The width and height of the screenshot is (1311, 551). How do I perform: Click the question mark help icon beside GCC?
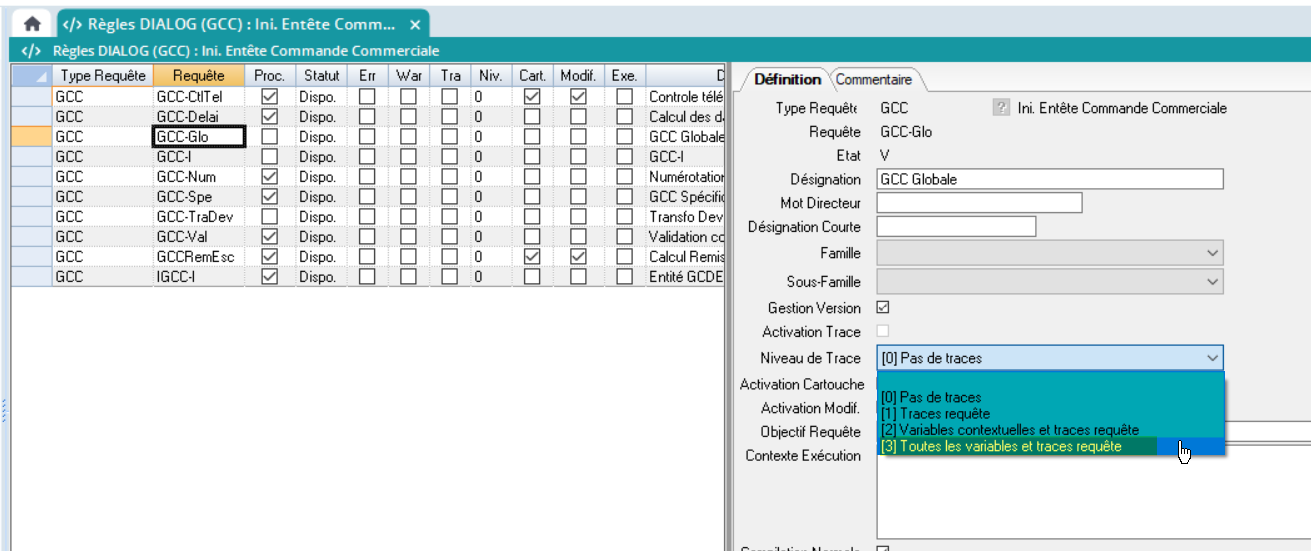(1000, 108)
